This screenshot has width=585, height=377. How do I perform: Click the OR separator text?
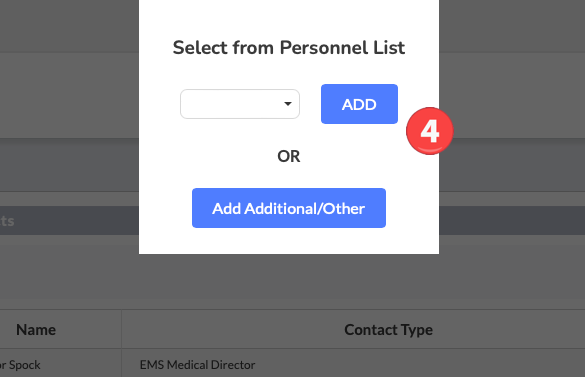tap(289, 156)
